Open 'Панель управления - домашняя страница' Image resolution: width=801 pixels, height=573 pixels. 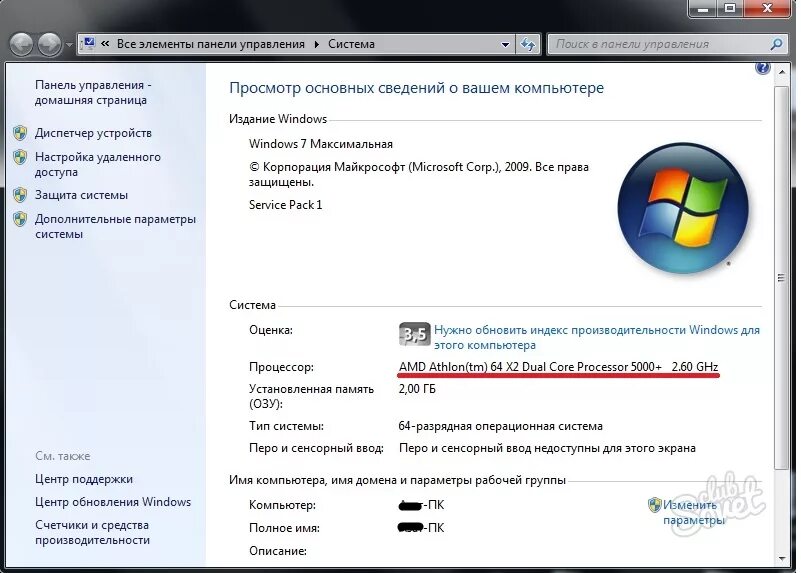(x=93, y=92)
